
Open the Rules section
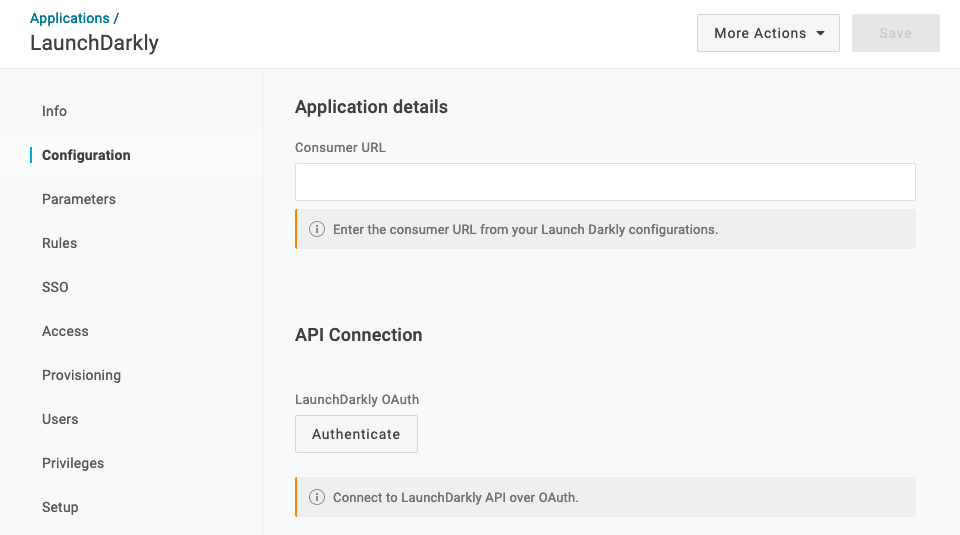[59, 243]
